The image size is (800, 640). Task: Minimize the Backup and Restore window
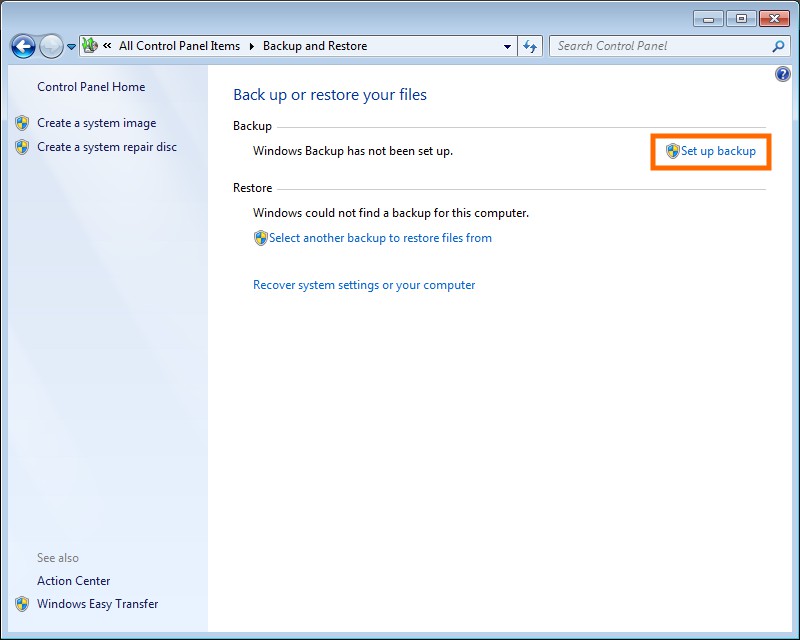[x=708, y=19]
